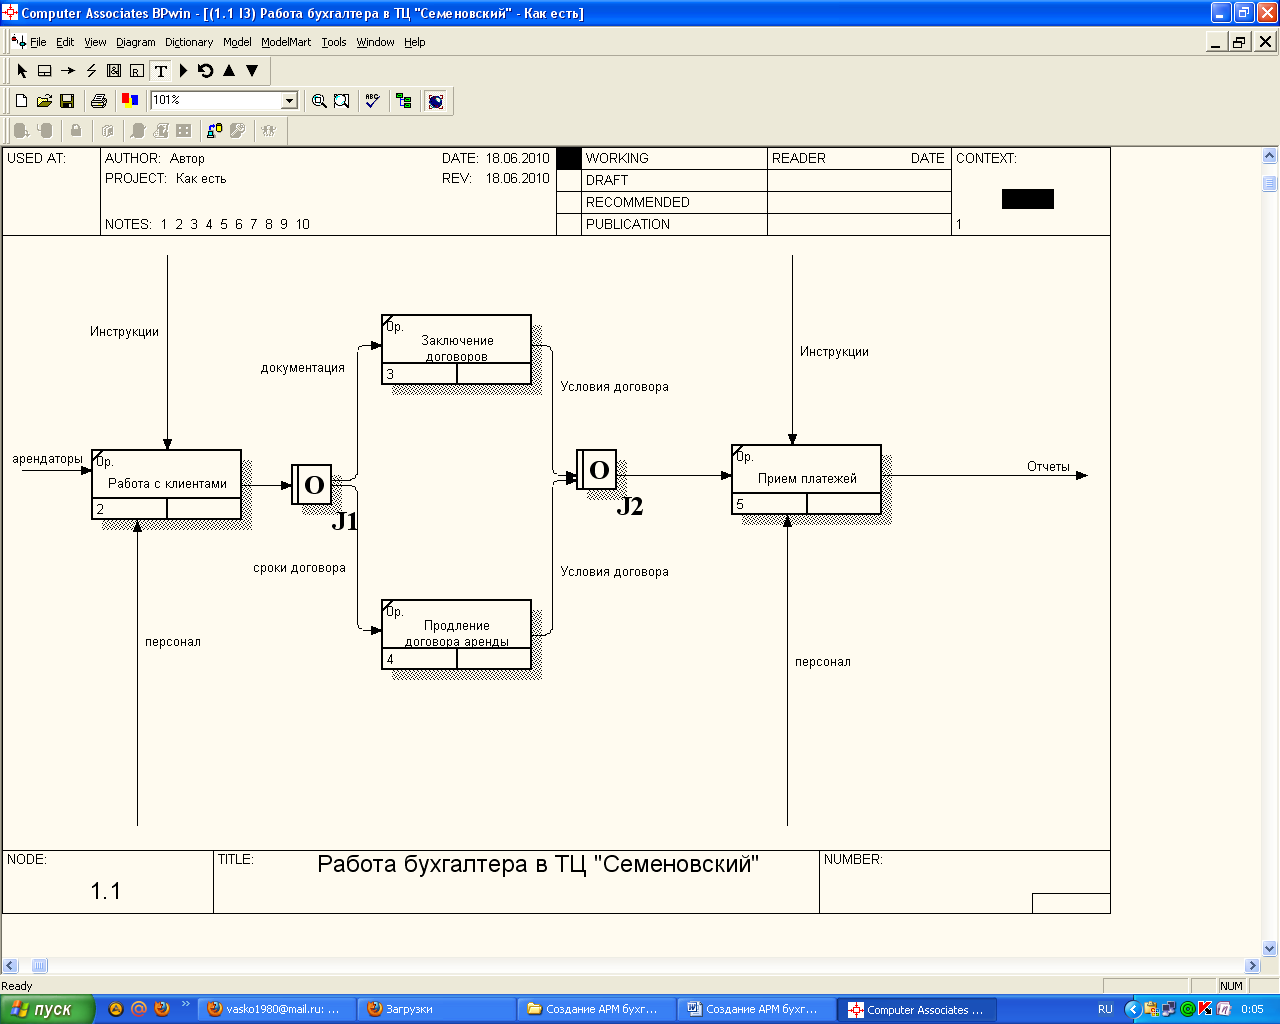Go to parent diagram with up triangle
The height and width of the screenshot is (1024, 1280).
(229, 71)
